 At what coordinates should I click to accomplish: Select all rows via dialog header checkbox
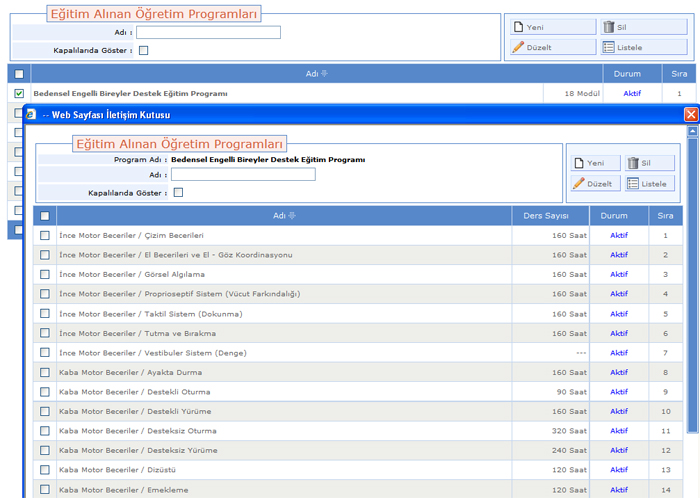[x=44, y=215]
